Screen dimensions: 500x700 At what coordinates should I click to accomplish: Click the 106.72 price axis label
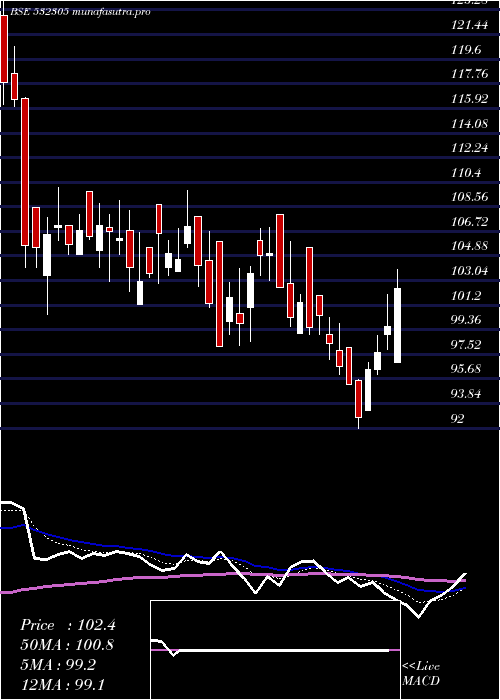point(469,221)
